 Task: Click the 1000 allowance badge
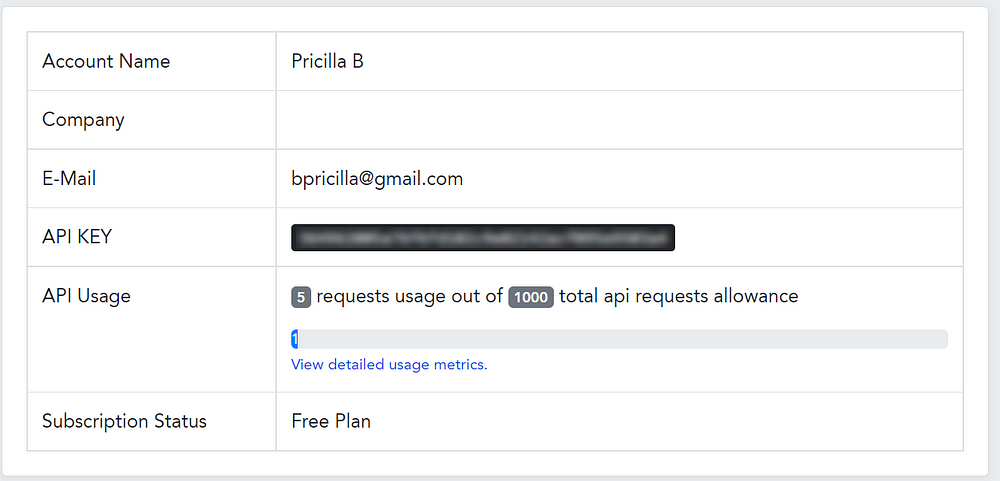pyautogui.click(x=531, y=297)
